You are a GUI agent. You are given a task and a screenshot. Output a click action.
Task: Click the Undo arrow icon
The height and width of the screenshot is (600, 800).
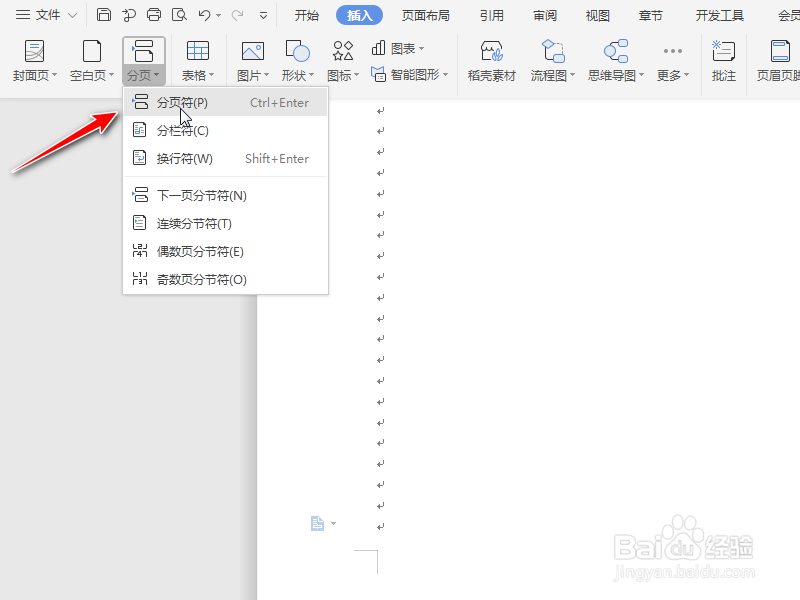click(x=205, y=15)
